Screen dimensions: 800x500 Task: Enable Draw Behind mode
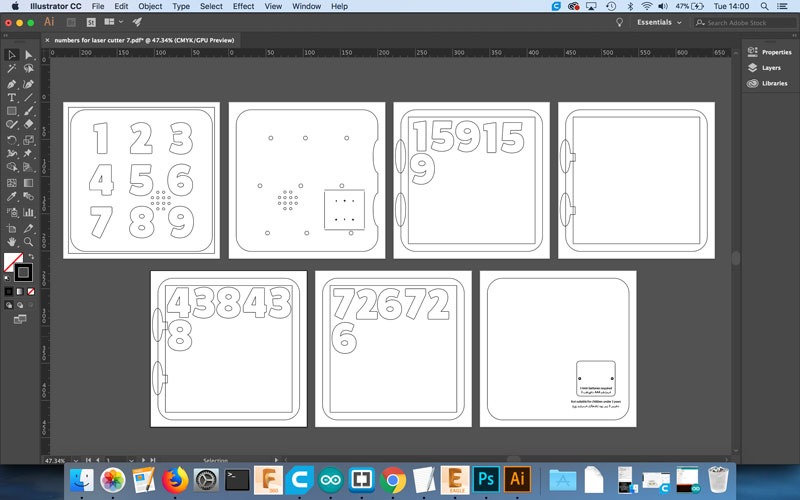[x=20, y=305]
